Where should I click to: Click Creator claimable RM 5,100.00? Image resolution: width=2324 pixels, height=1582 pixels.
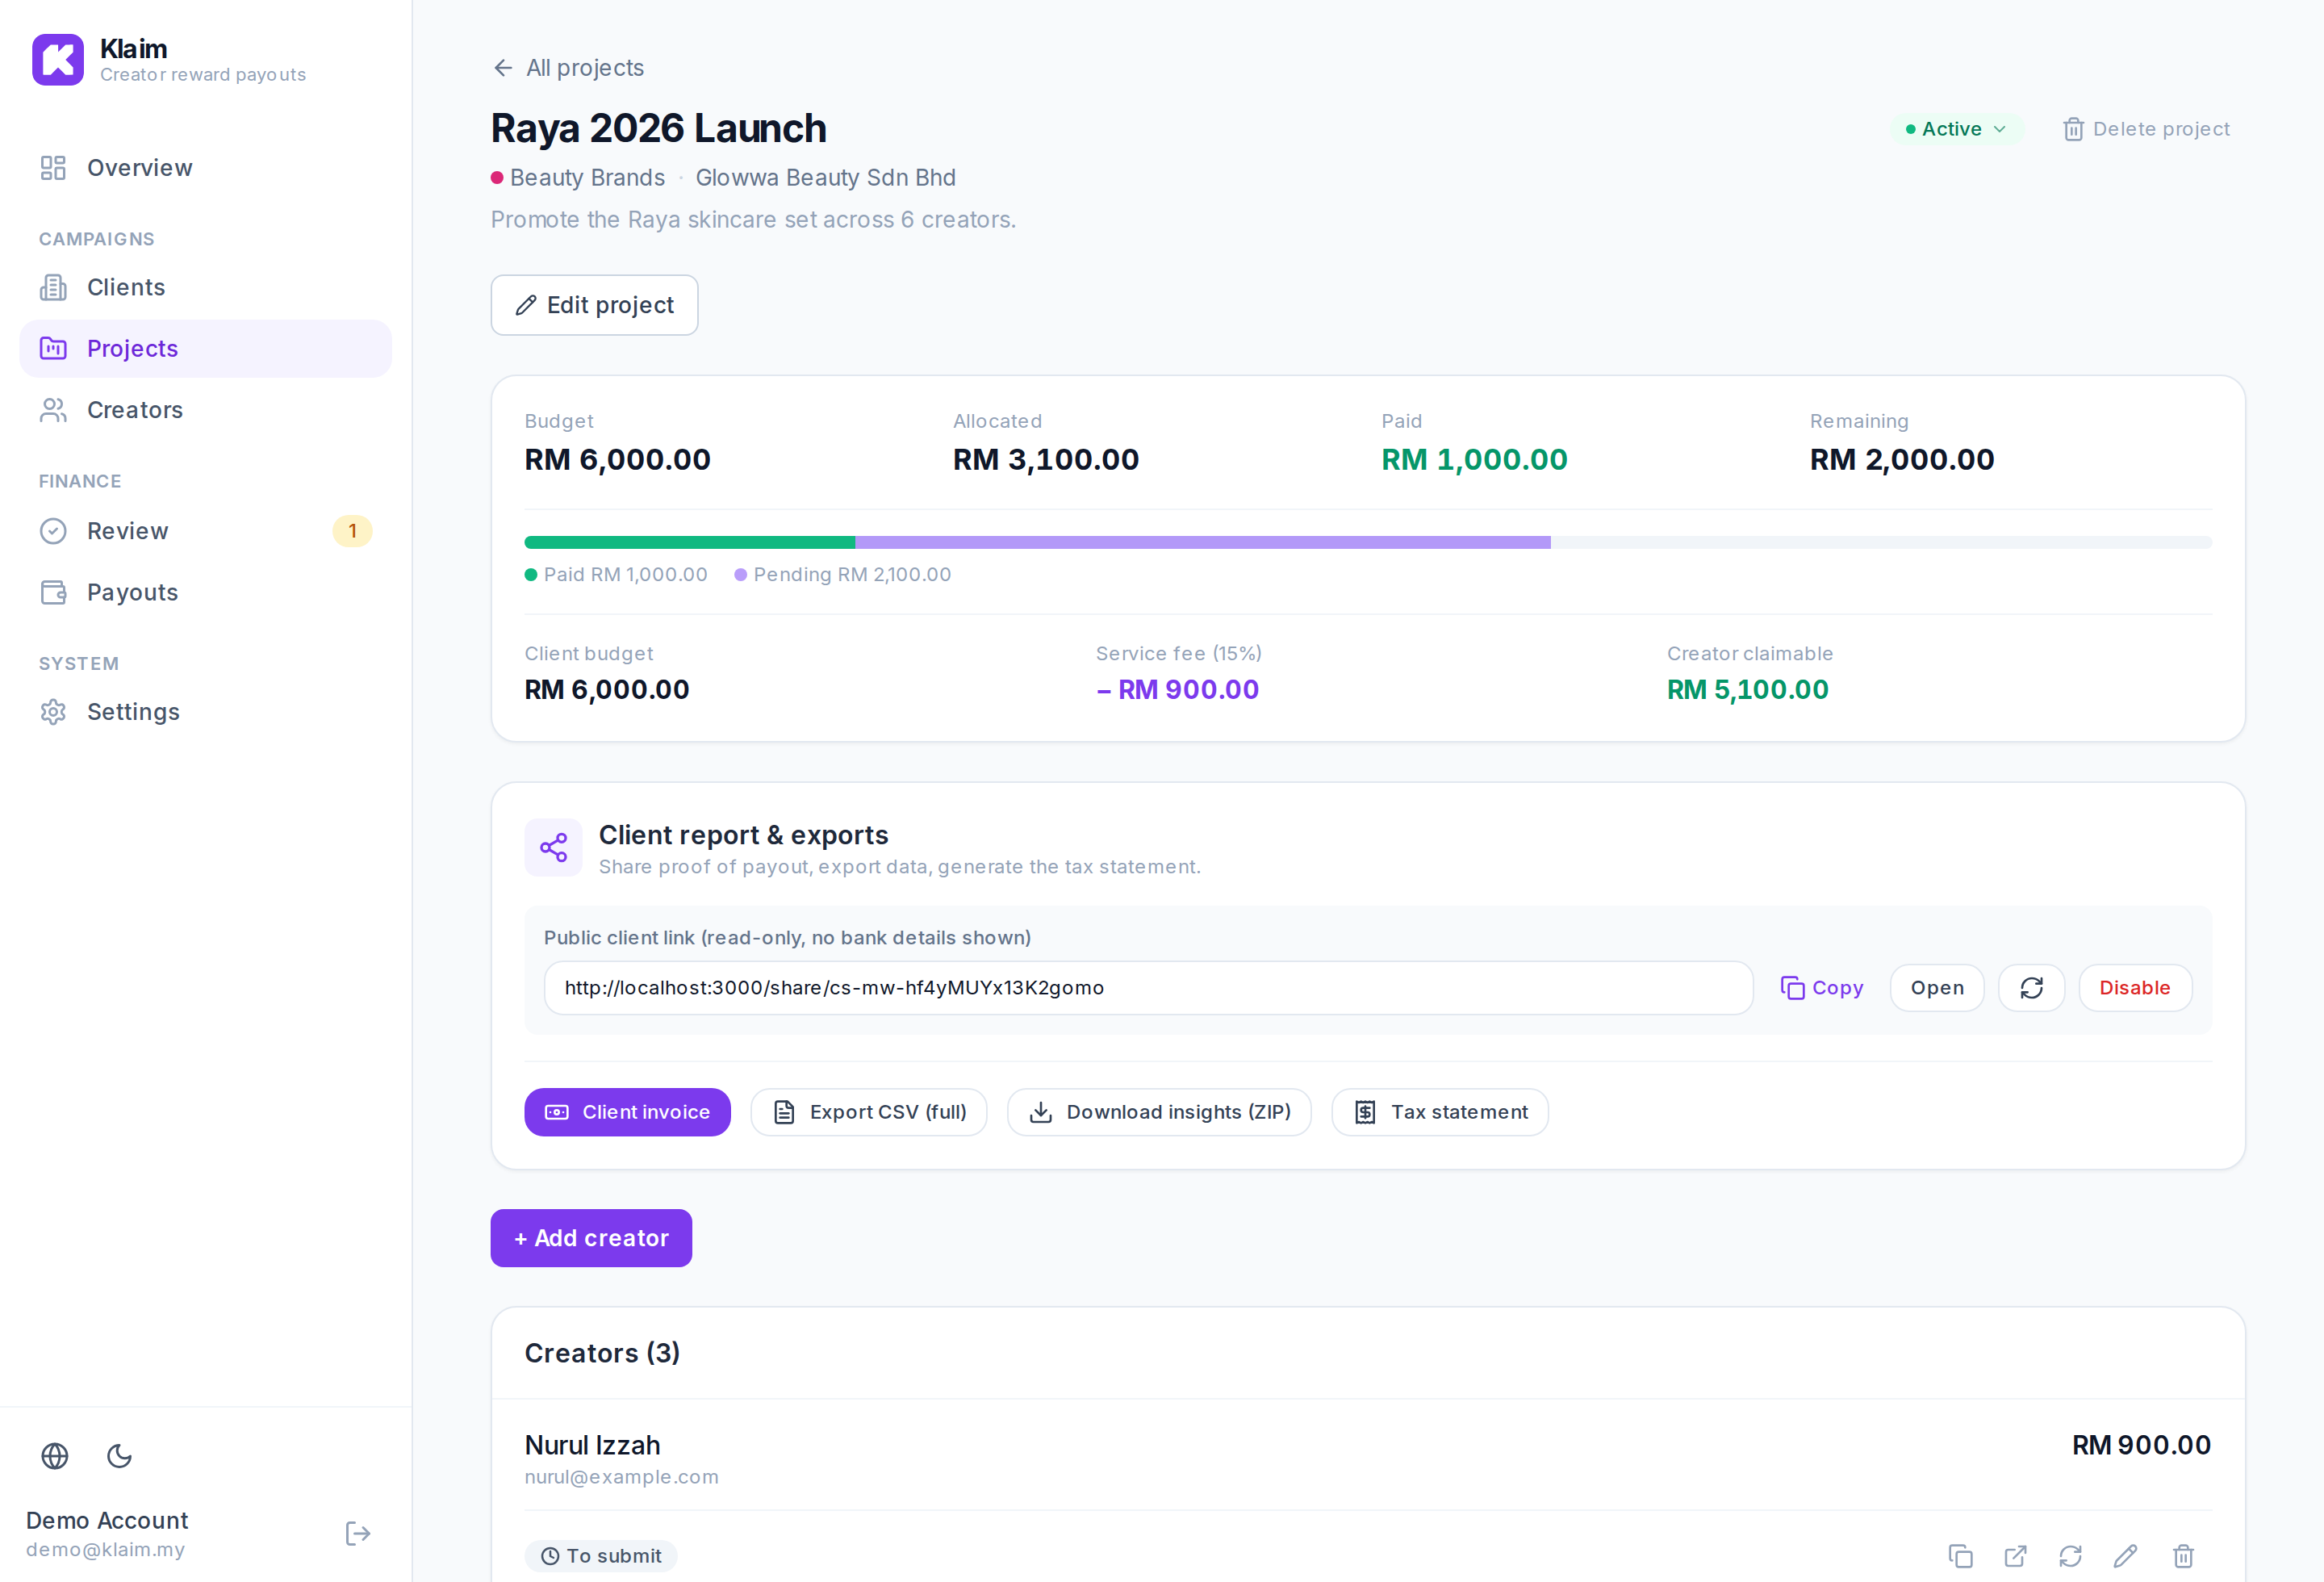pos(1747,690)
